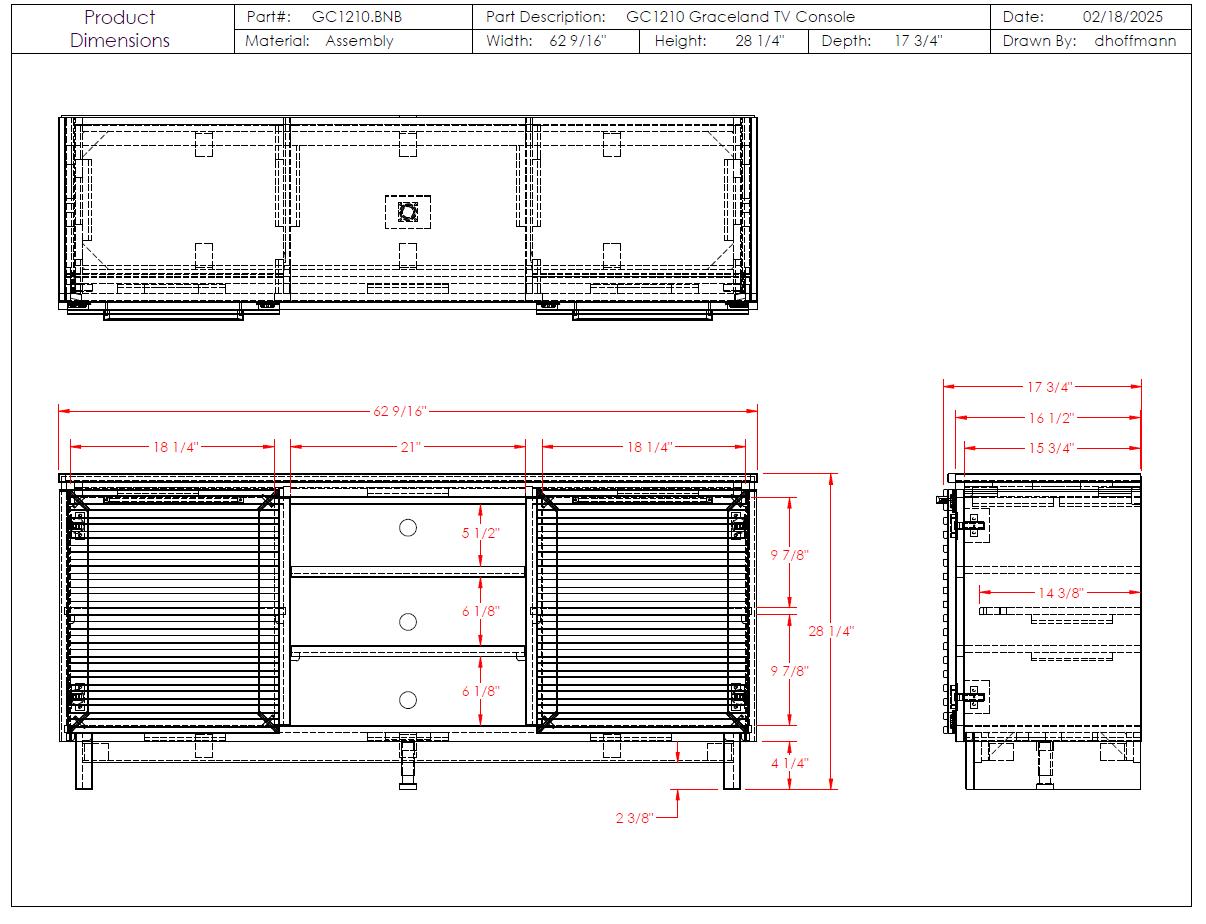Click the part number GC1210.BNB
The height and width of the screenshot is (924, 1206).
356,17
